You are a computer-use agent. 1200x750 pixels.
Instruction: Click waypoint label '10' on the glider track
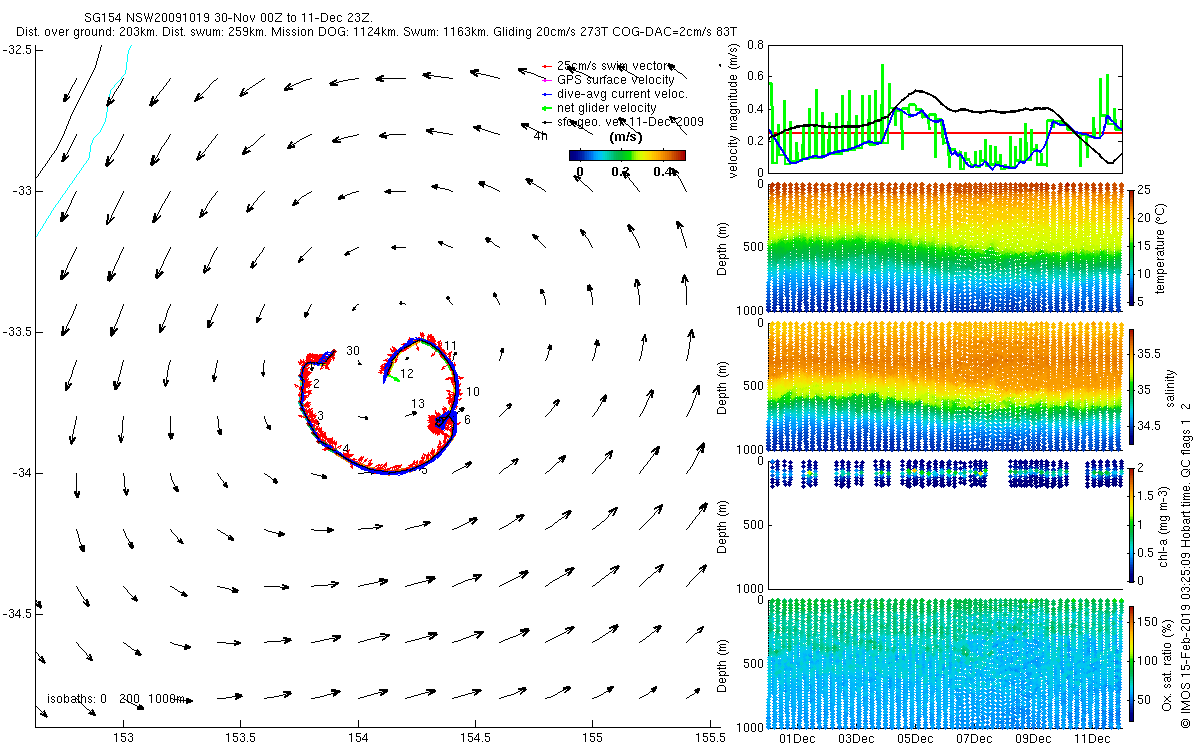click(473, 391)
